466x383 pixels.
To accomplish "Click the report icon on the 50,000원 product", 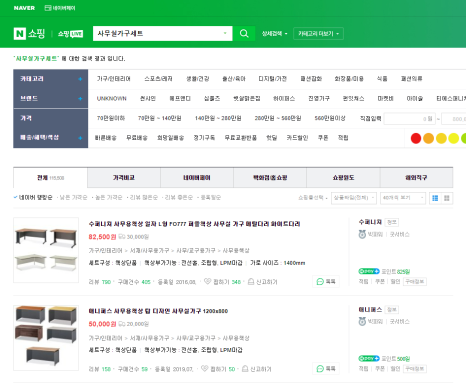I will [x=245, y=369].
